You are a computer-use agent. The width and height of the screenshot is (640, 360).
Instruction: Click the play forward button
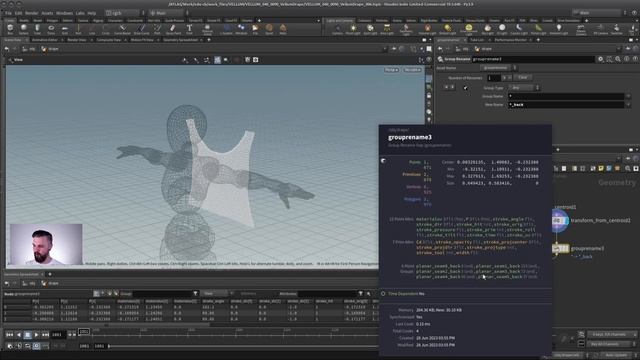36,335
